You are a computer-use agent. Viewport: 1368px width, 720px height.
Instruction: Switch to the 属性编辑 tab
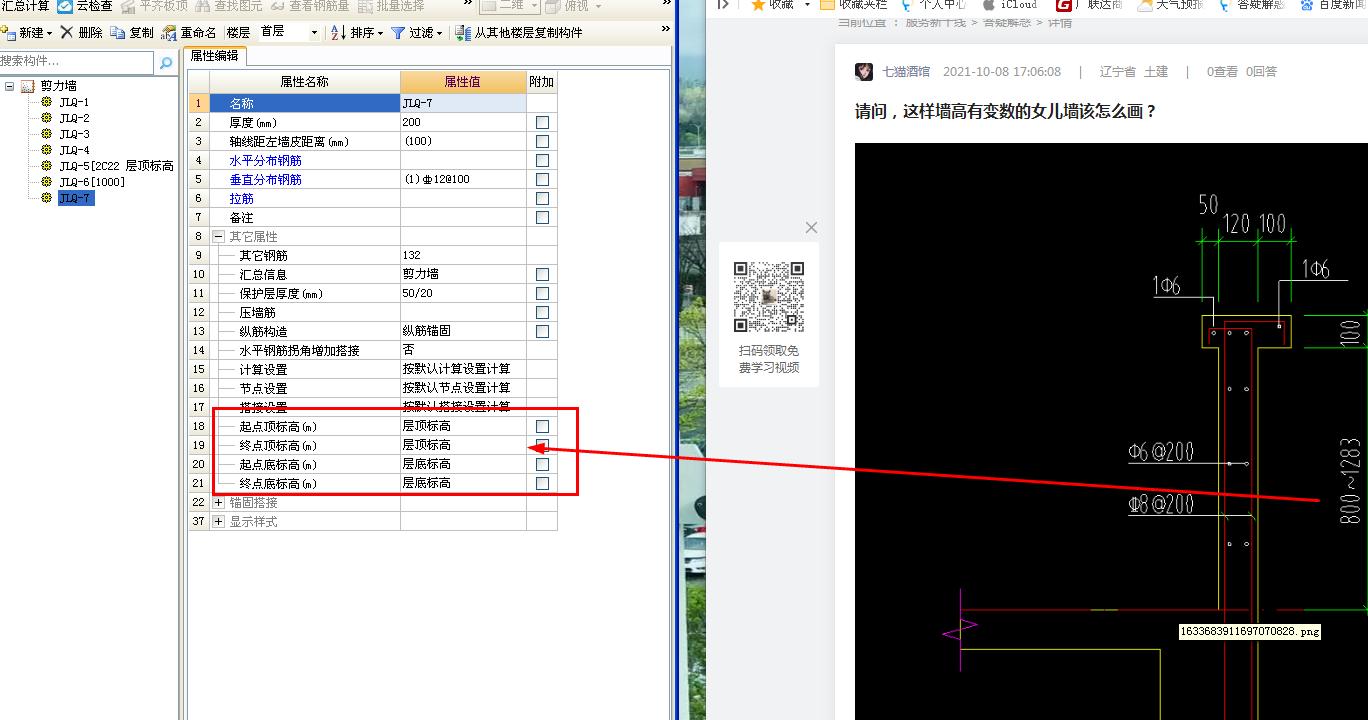point(215,56)
